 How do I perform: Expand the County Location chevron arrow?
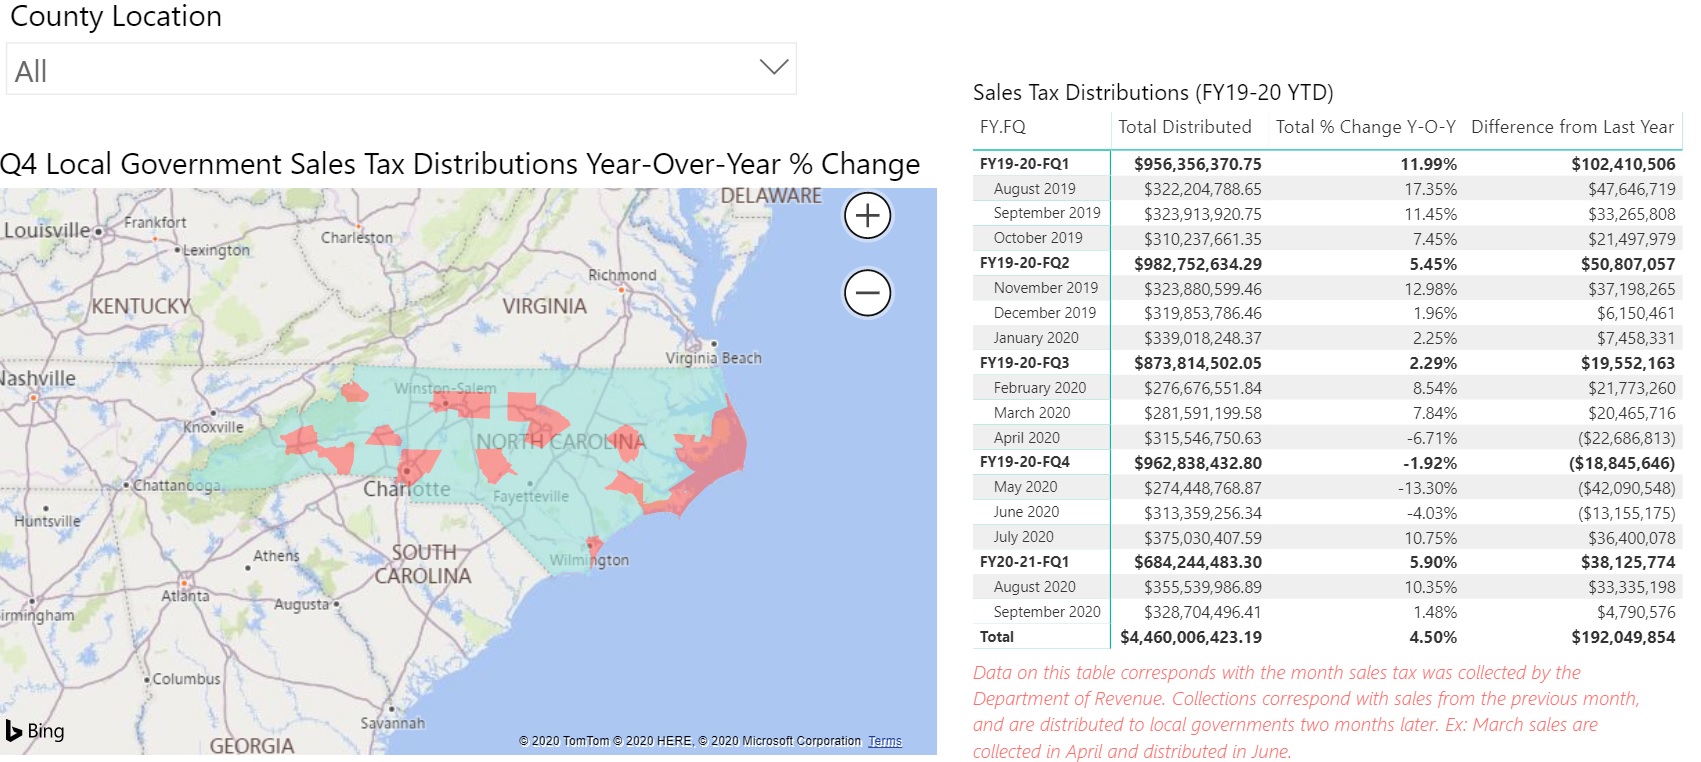click(x=773, y=68)
